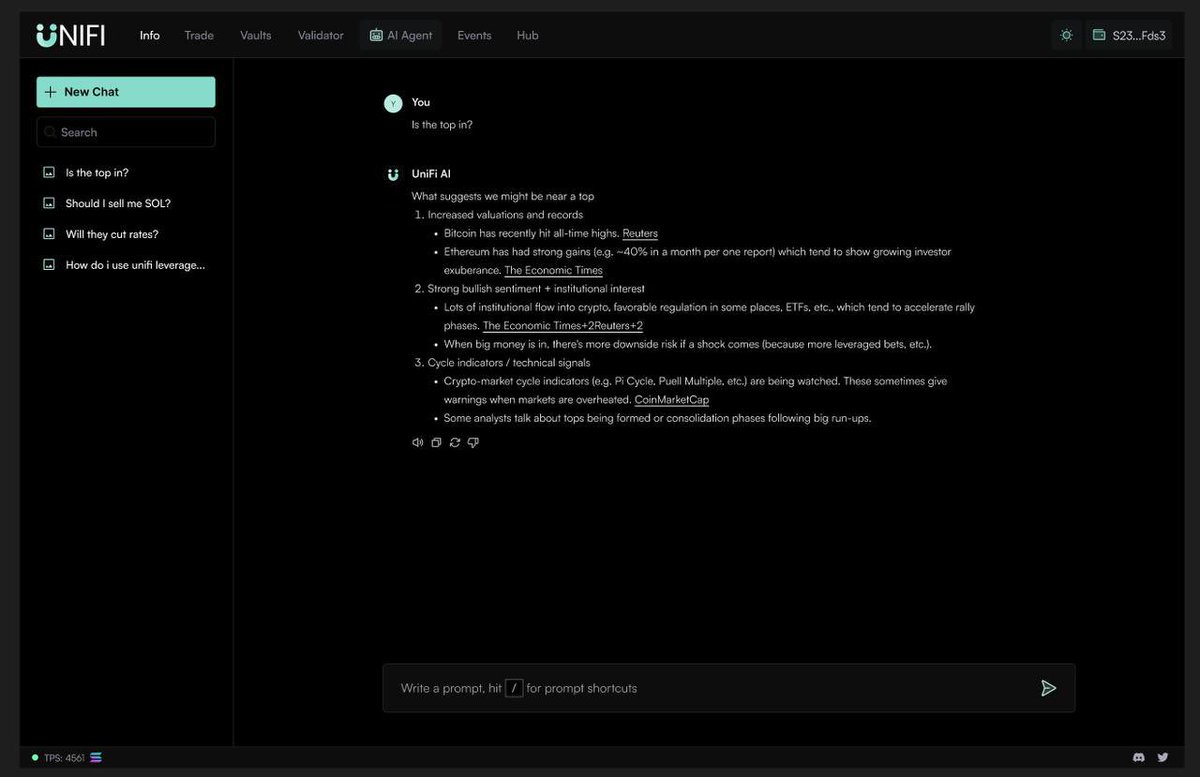Click the prompt input field

[729, 688]
